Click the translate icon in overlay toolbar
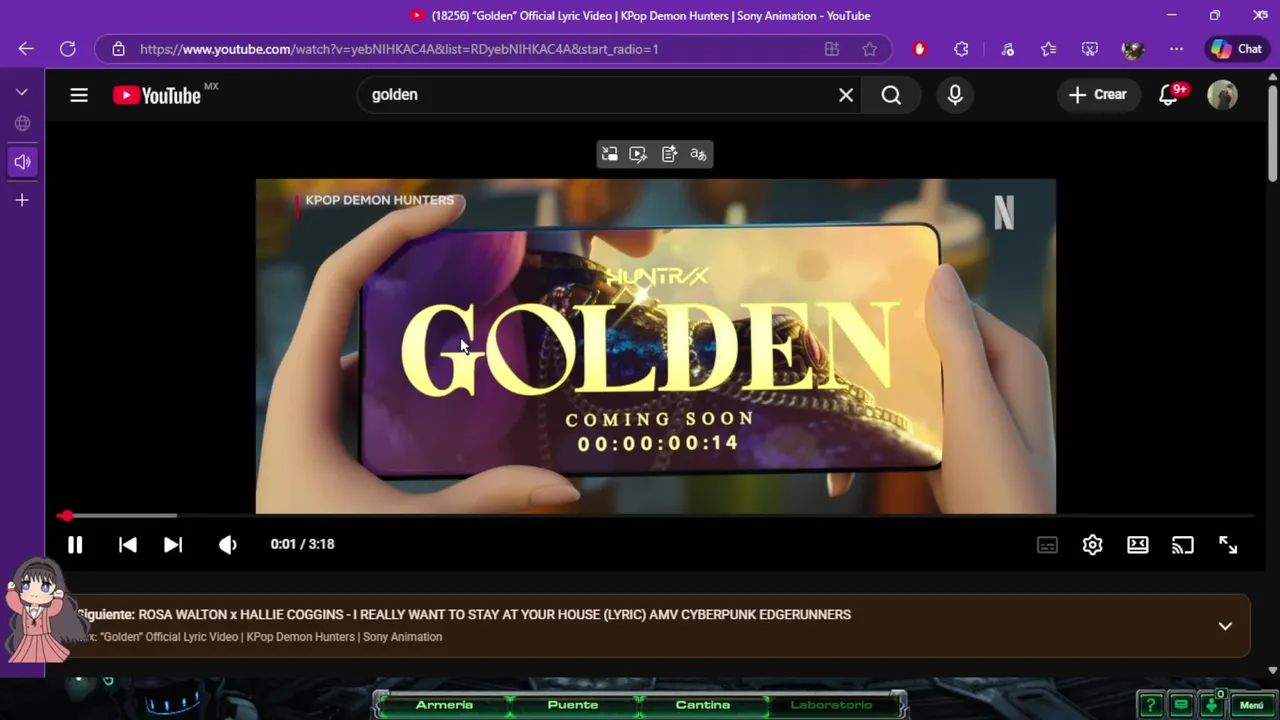This screenshot has height=720, width=1280. point(698,154)
